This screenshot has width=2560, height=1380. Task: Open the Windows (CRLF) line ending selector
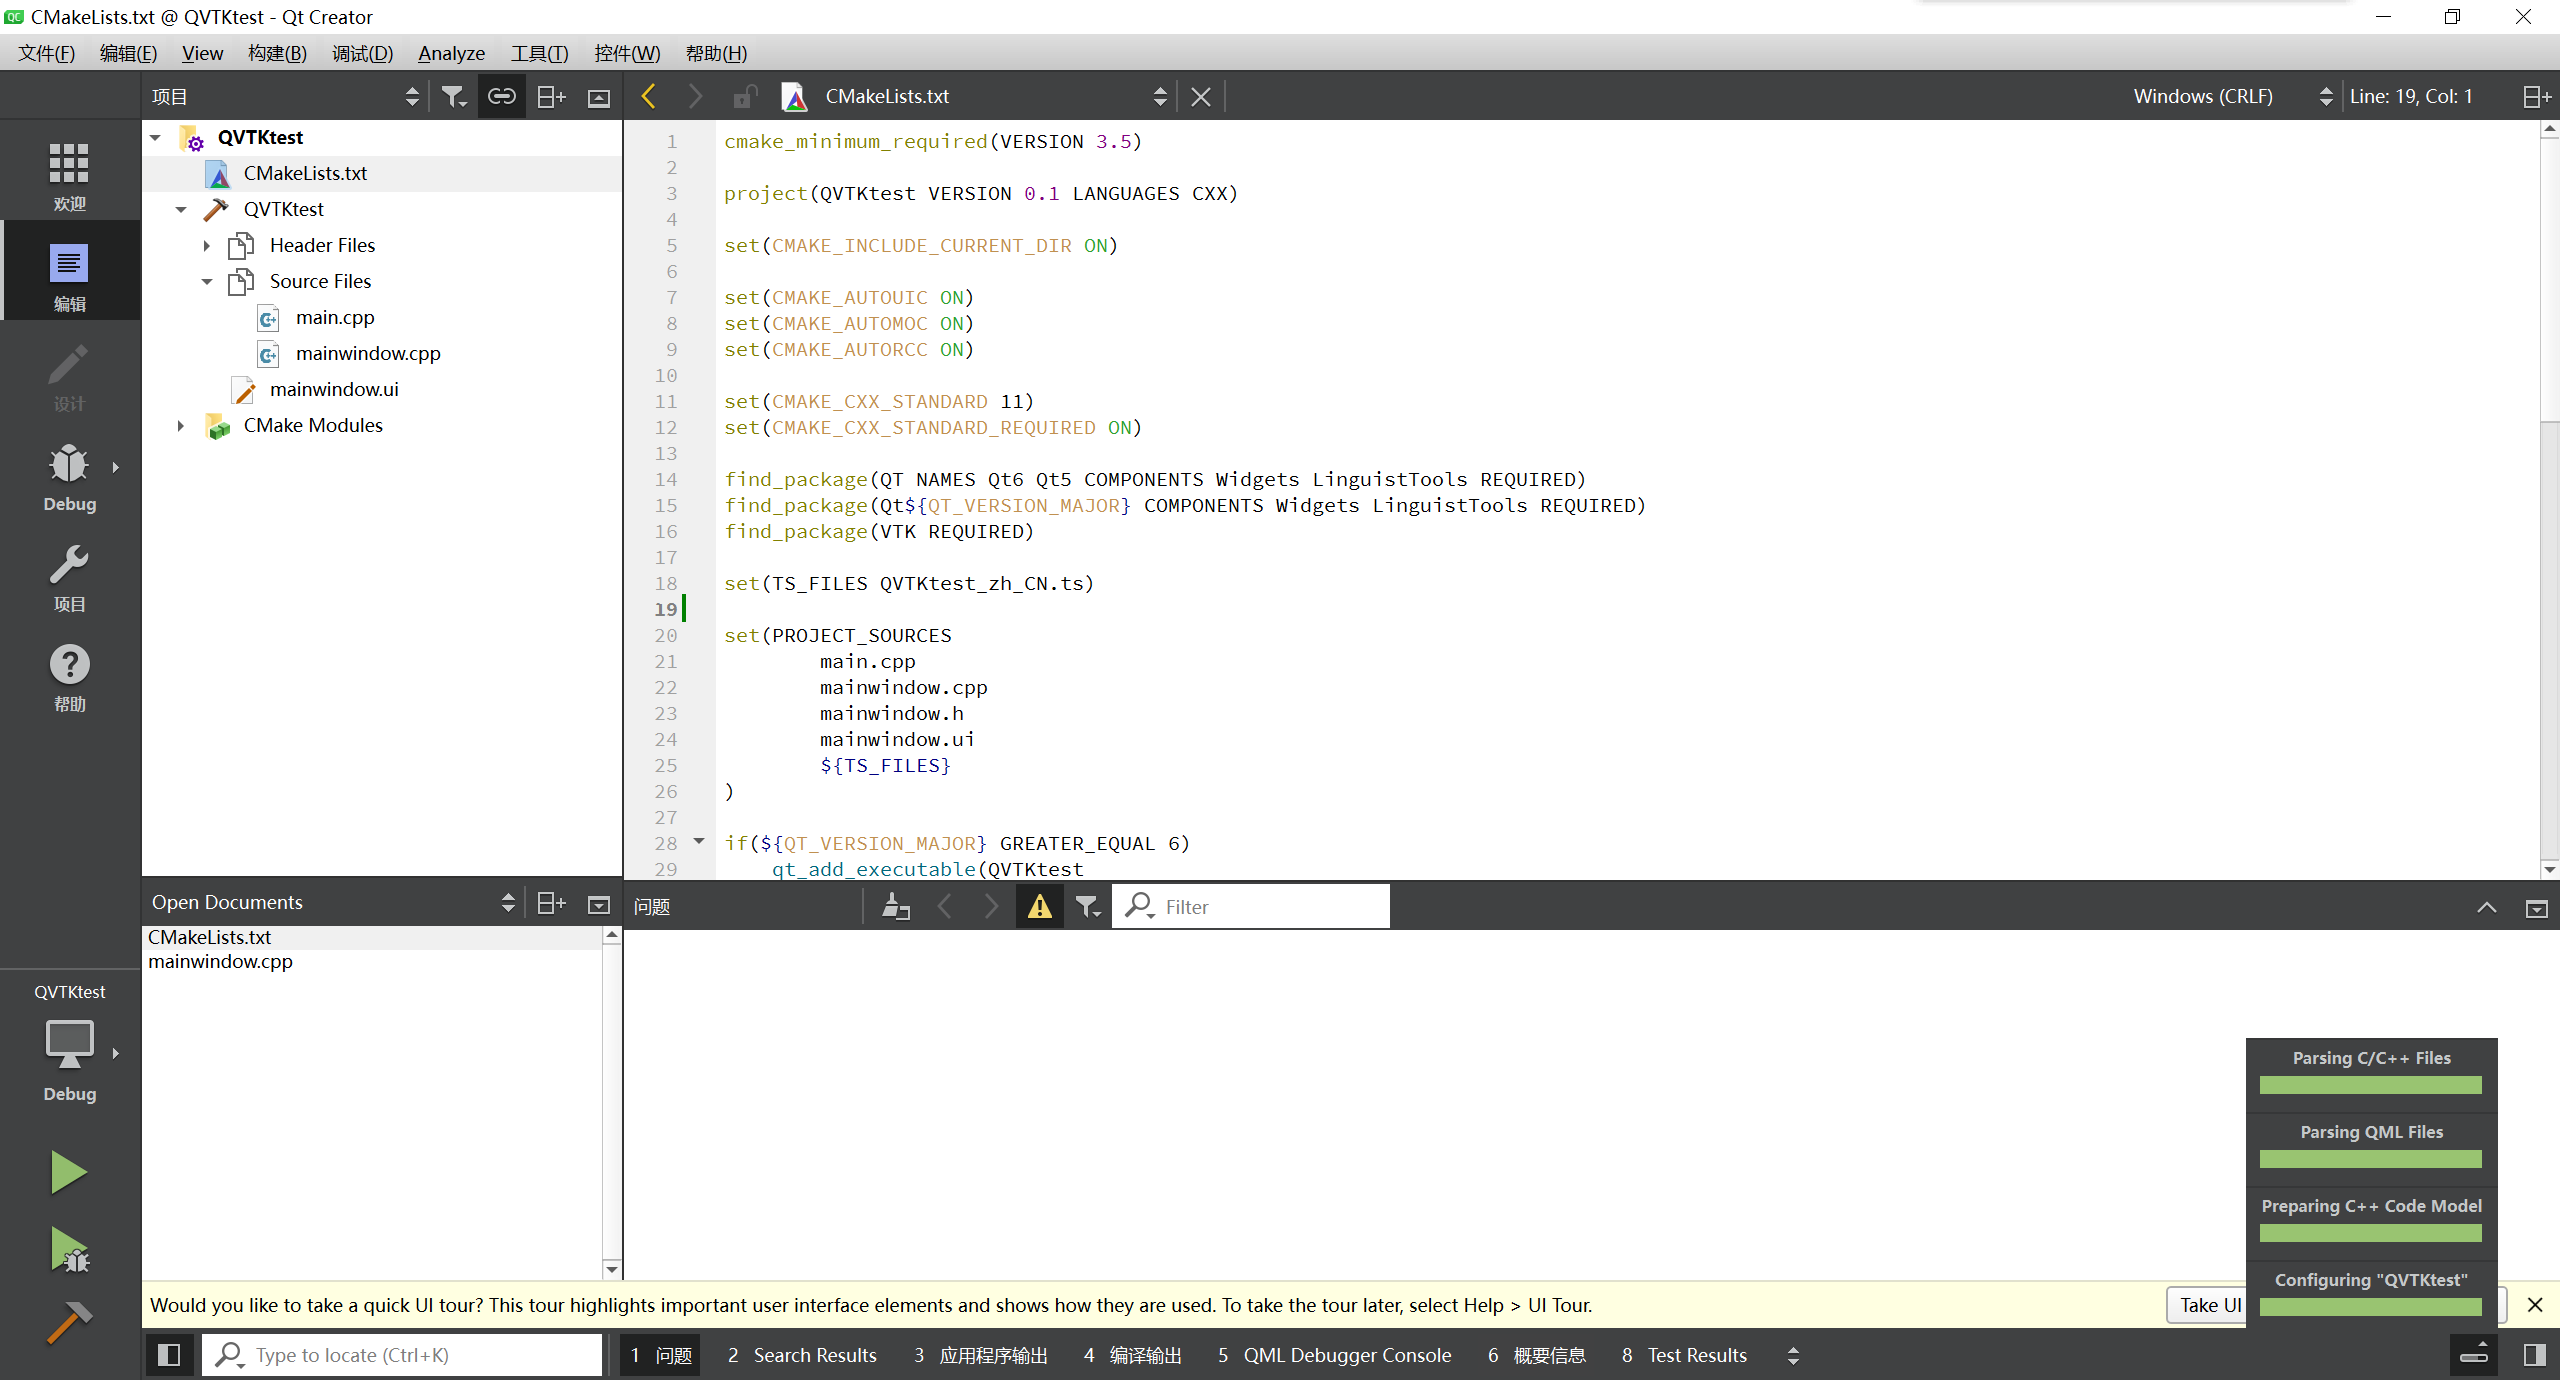2202,95
